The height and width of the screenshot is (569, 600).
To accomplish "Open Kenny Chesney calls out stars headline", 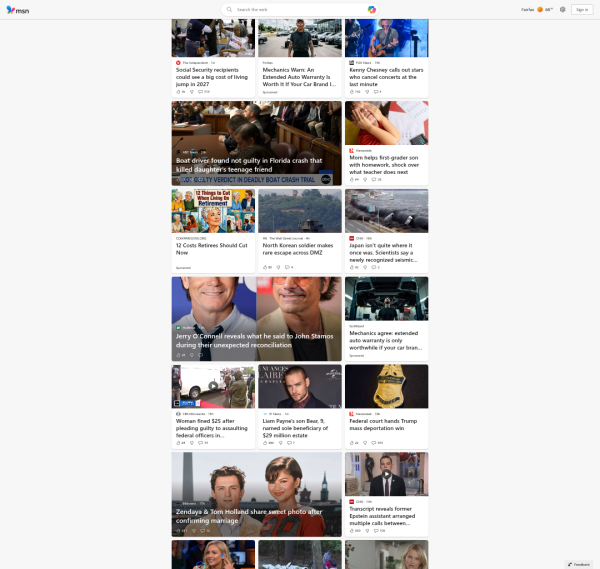I will 386,77.
